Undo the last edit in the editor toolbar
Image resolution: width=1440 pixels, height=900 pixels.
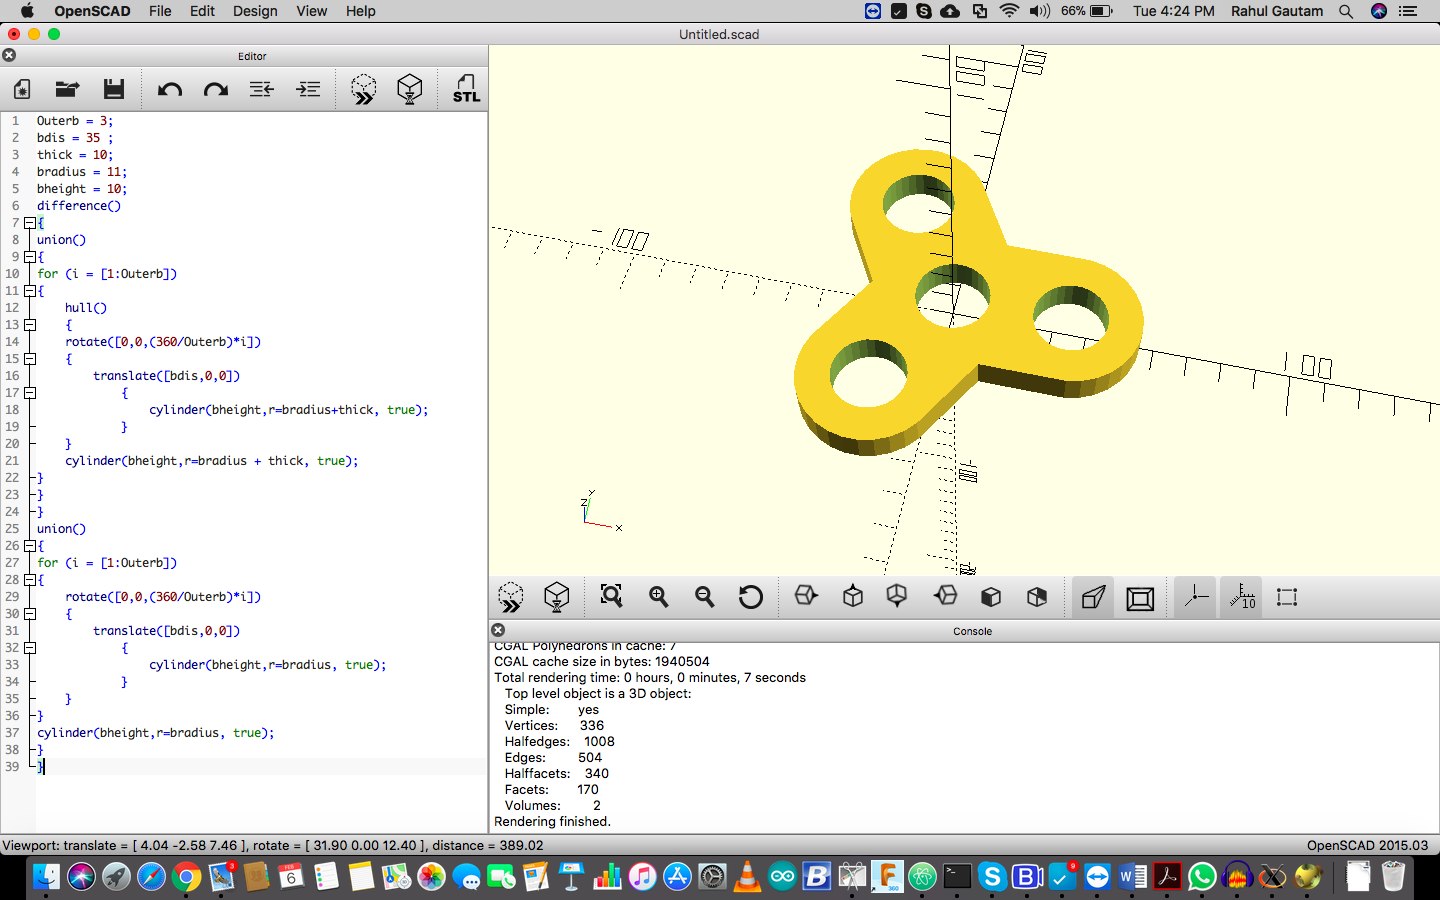(x=170, y=89)
